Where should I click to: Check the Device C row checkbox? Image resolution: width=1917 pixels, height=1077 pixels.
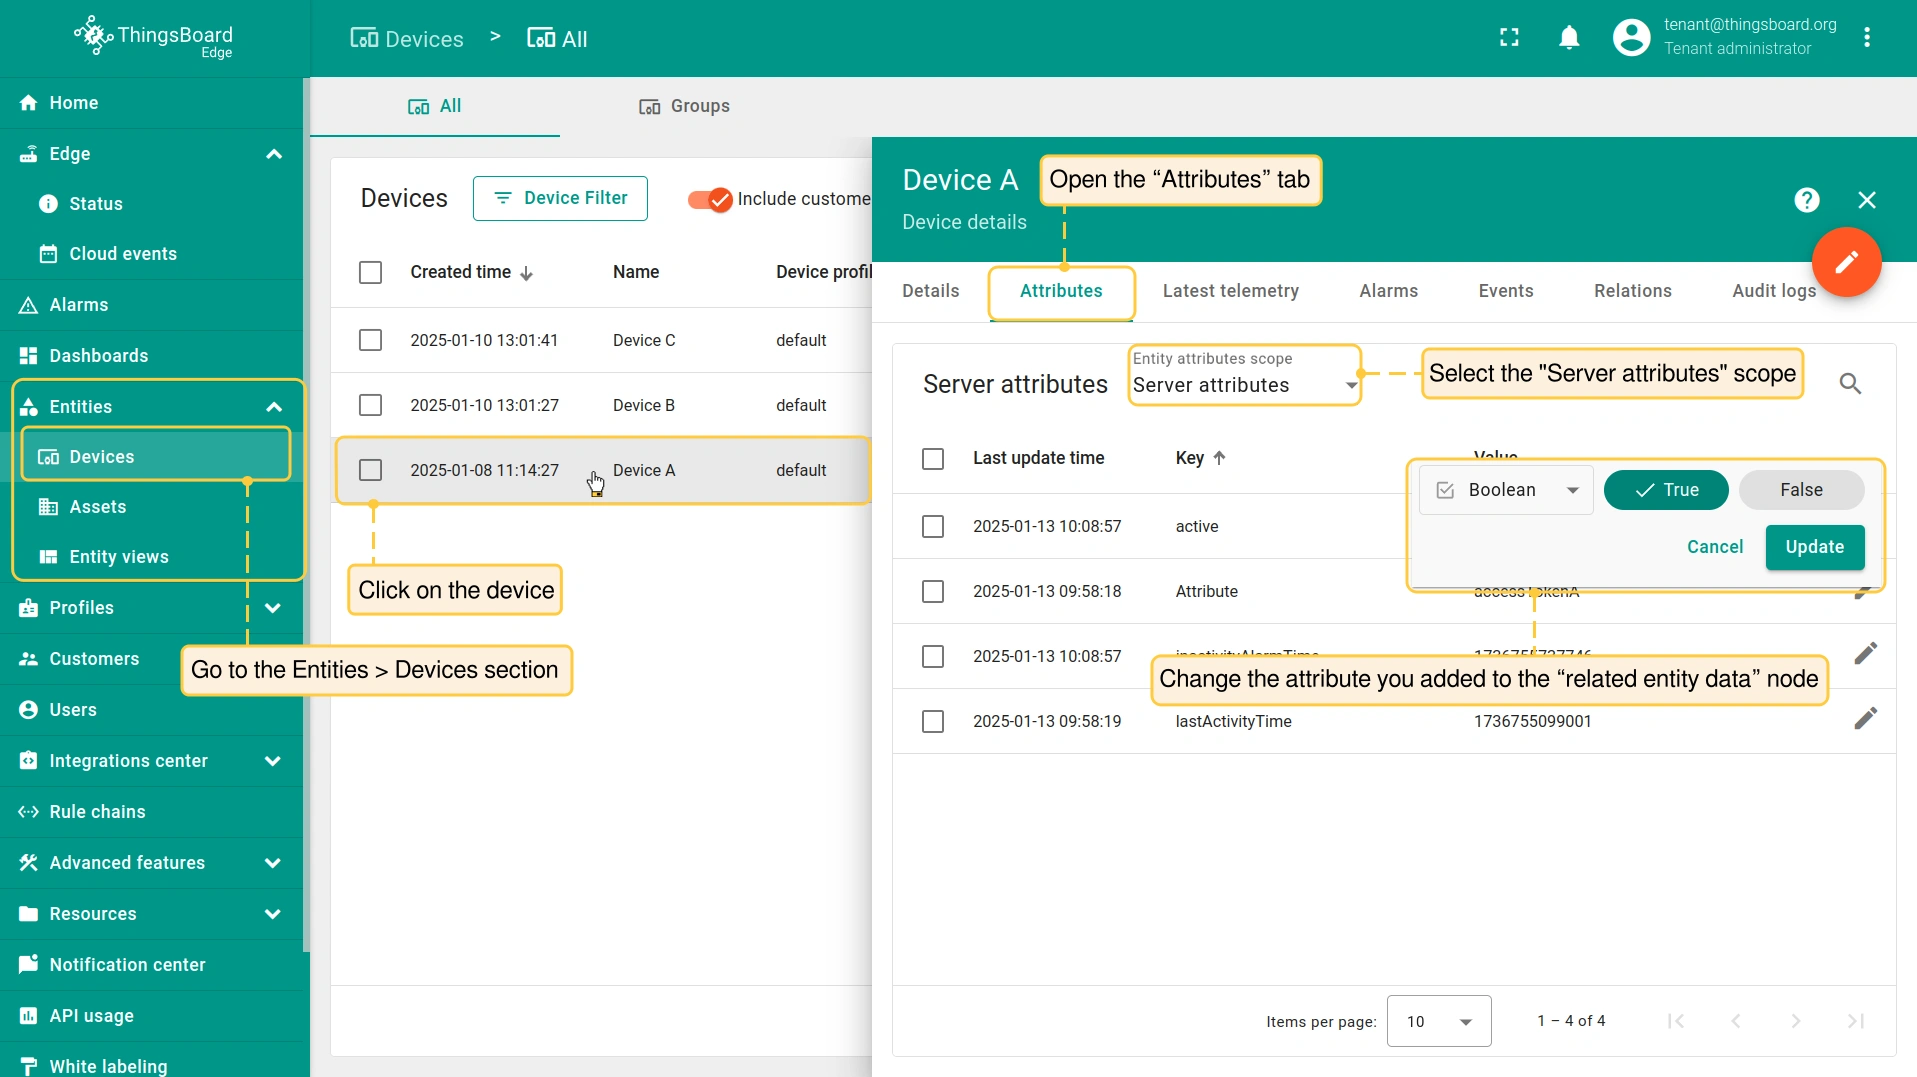tap(370, 340)
